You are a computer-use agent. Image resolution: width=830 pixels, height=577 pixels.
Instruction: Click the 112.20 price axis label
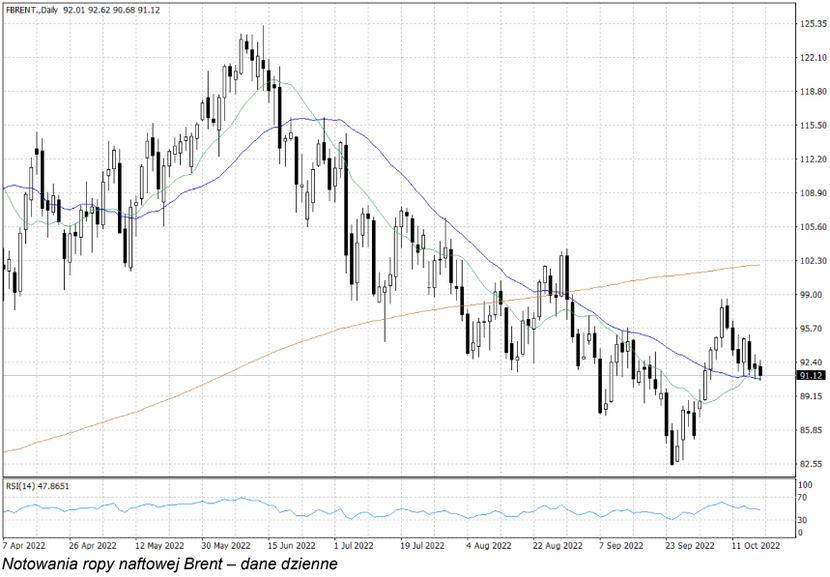811,159
